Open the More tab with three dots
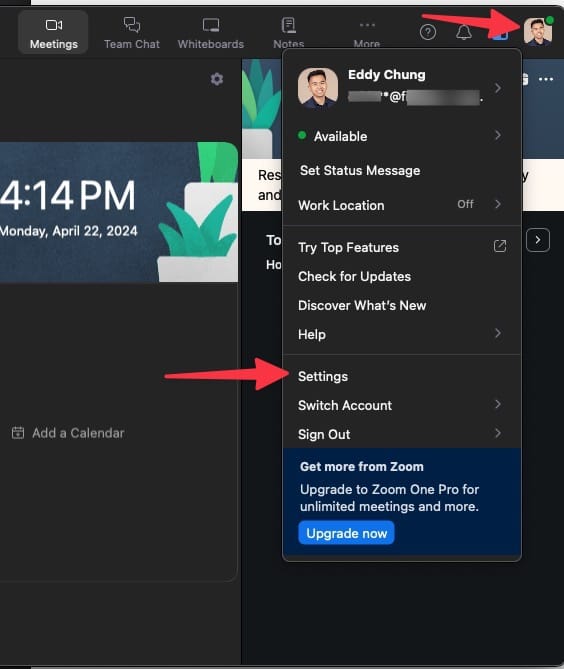564x669 pixels. [367, 32]
